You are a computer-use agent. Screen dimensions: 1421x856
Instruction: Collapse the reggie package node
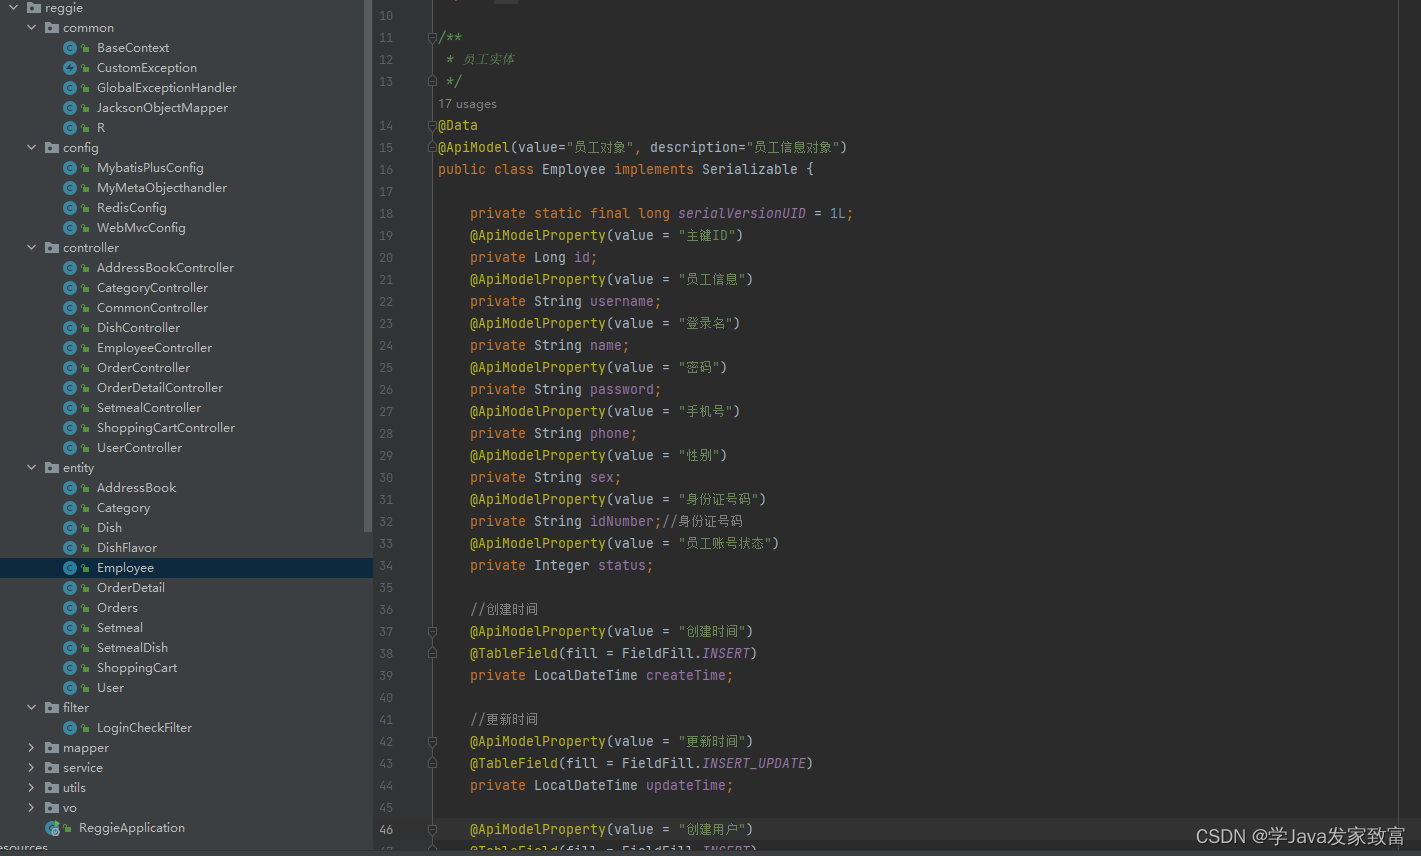(x=14, y=8)
